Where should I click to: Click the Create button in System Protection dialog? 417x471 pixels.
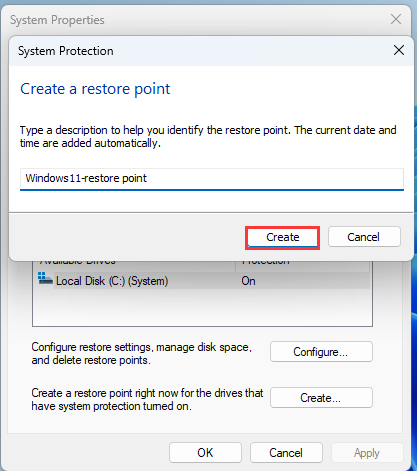(282, 237)
